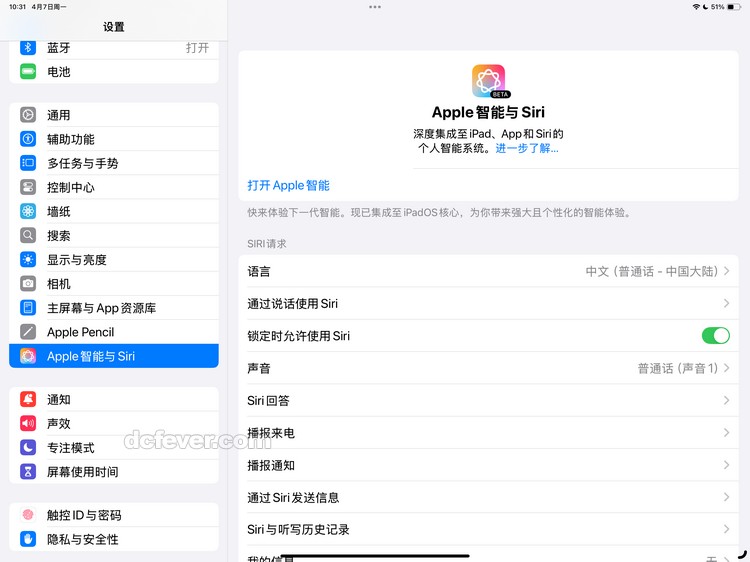Open 多任务与手势 settings

(x=114, y=163)
